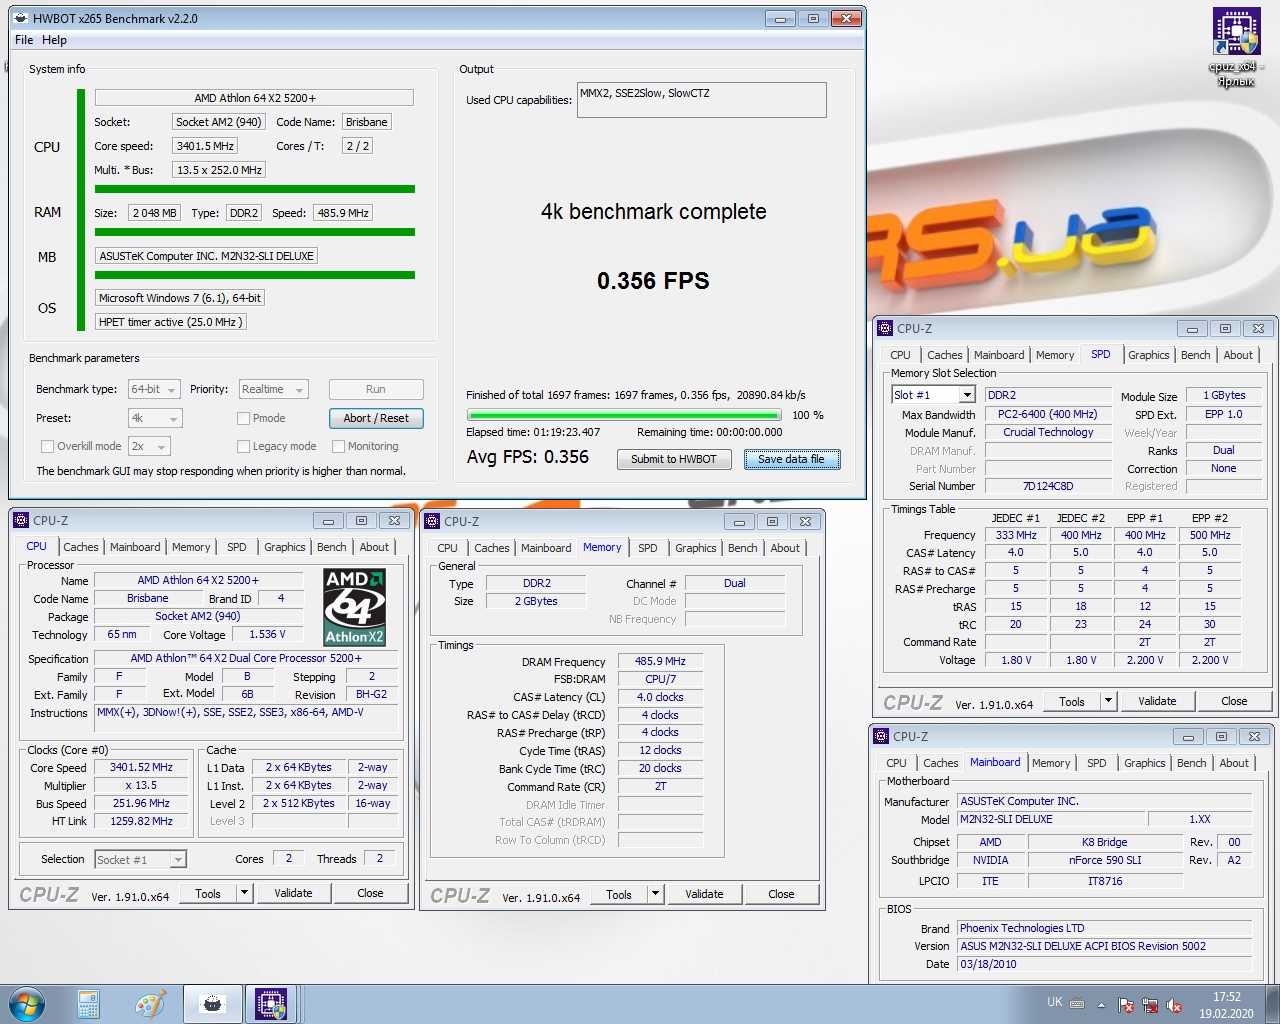Click the Run button
This screenshot has height=1024, width=1280.
coord(376,389)
